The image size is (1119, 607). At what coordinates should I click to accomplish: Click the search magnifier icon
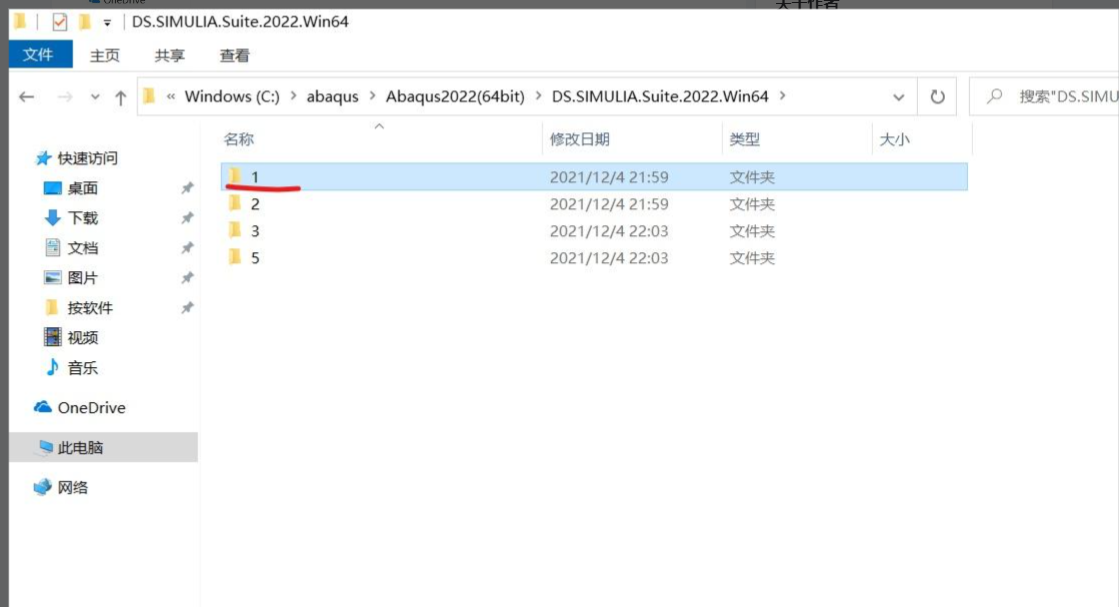(995, 96)
